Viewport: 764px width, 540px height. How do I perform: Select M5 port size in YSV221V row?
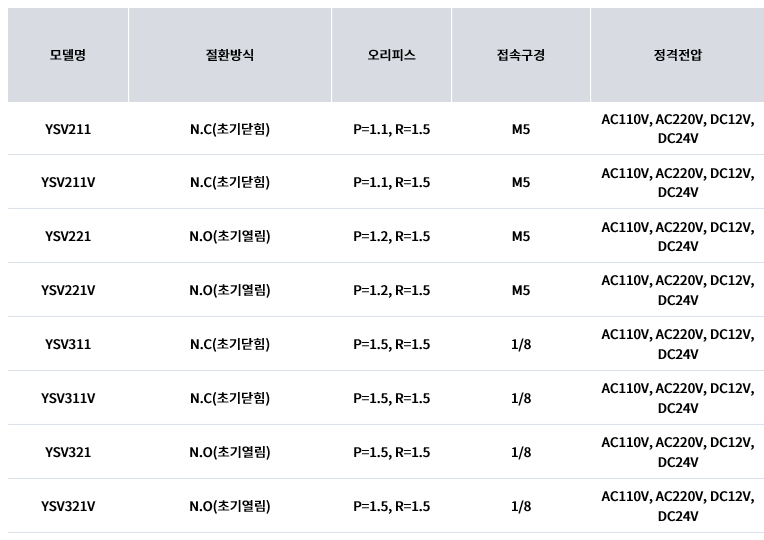(x=520, y=290)
